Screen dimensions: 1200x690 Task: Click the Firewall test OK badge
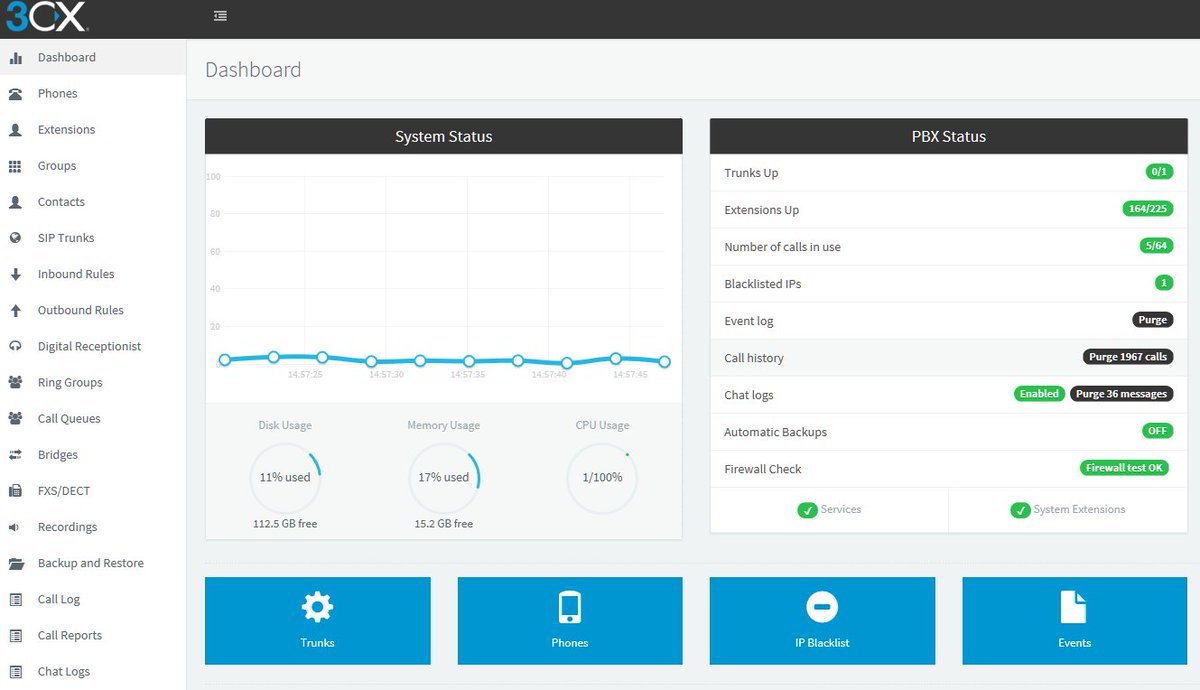click(x=1126, y=468)
